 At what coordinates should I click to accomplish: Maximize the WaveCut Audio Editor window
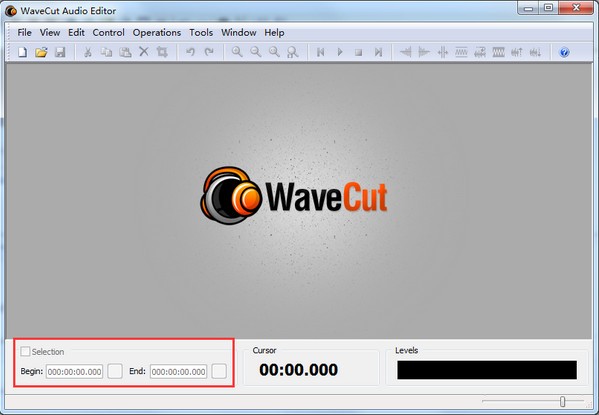point(548,8)
